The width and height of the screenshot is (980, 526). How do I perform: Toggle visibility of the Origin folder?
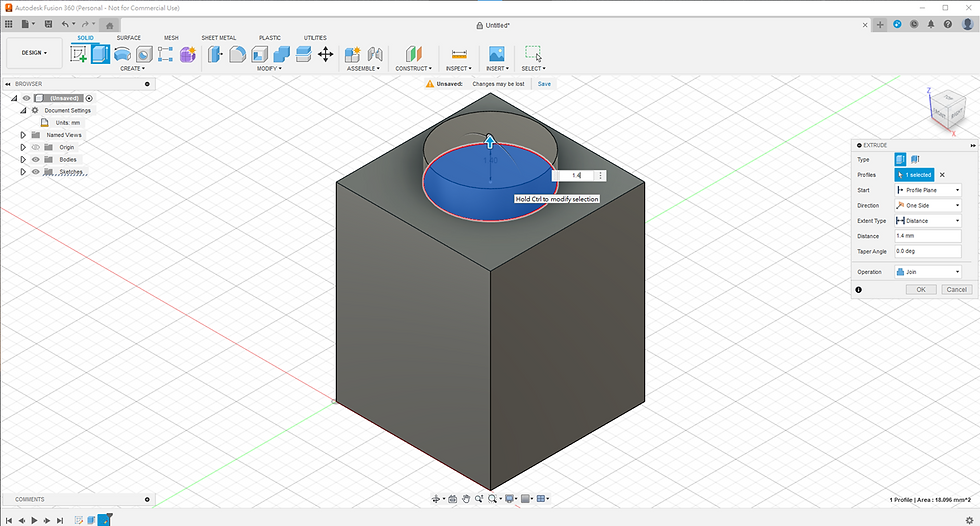pos(36,147)
